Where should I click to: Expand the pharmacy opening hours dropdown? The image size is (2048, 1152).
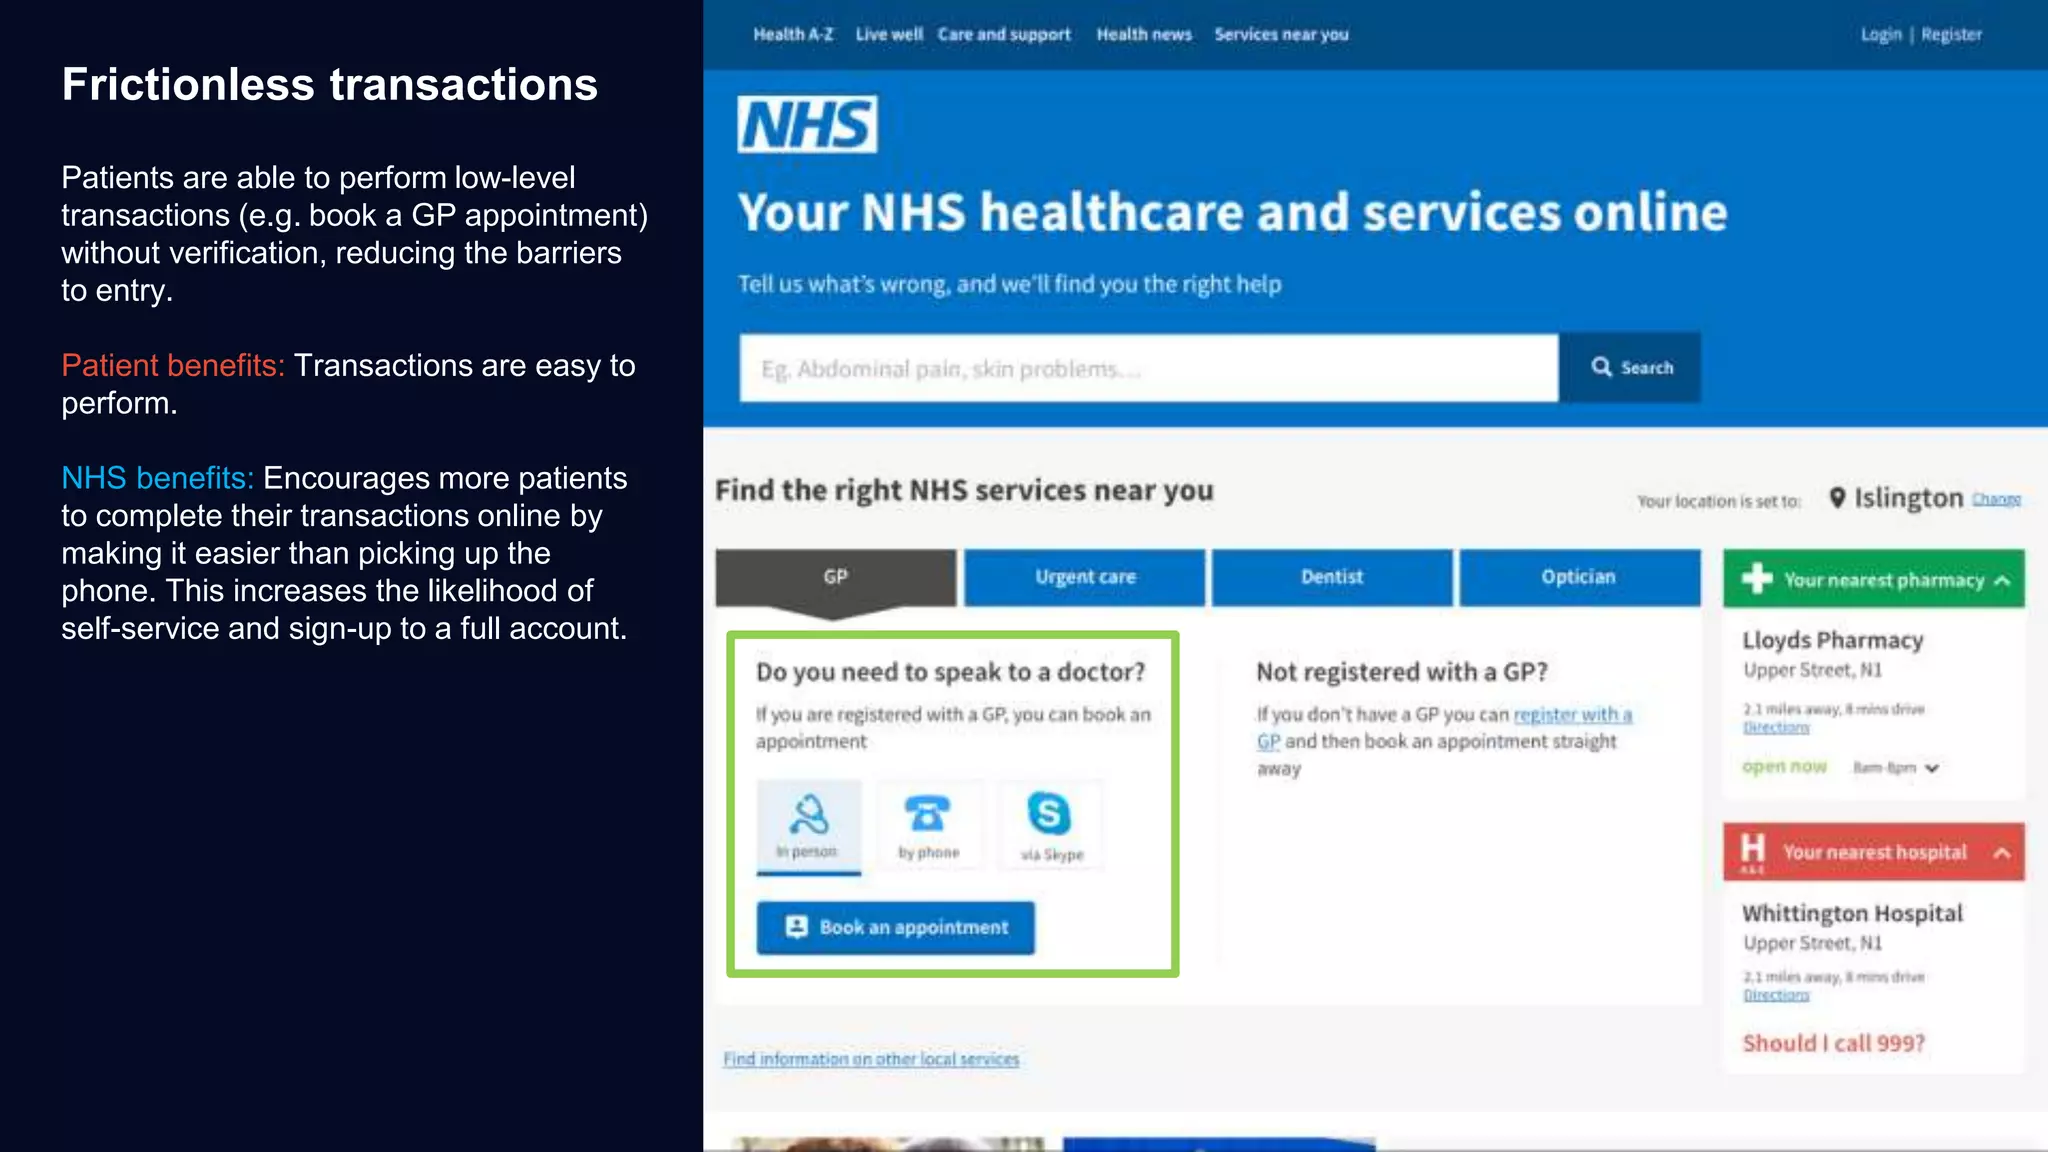click(x=1932, y=768)
